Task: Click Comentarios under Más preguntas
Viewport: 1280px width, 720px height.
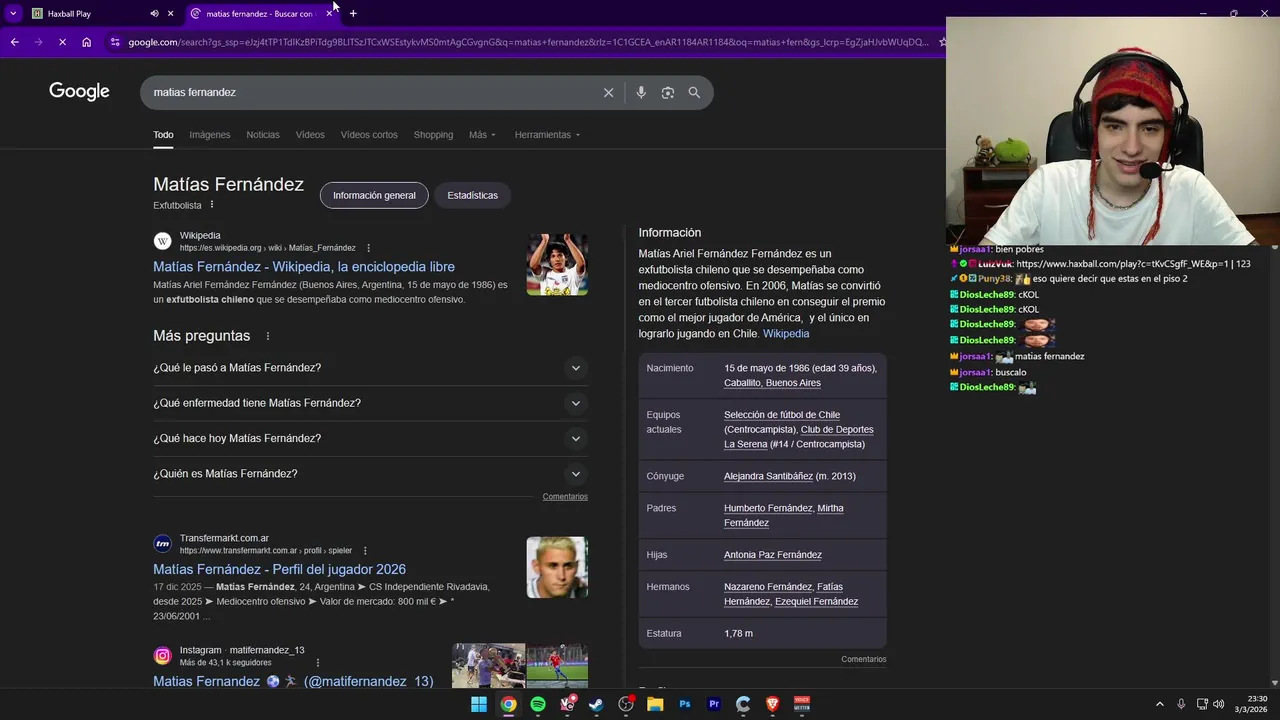Action: [x=565, y=497]
